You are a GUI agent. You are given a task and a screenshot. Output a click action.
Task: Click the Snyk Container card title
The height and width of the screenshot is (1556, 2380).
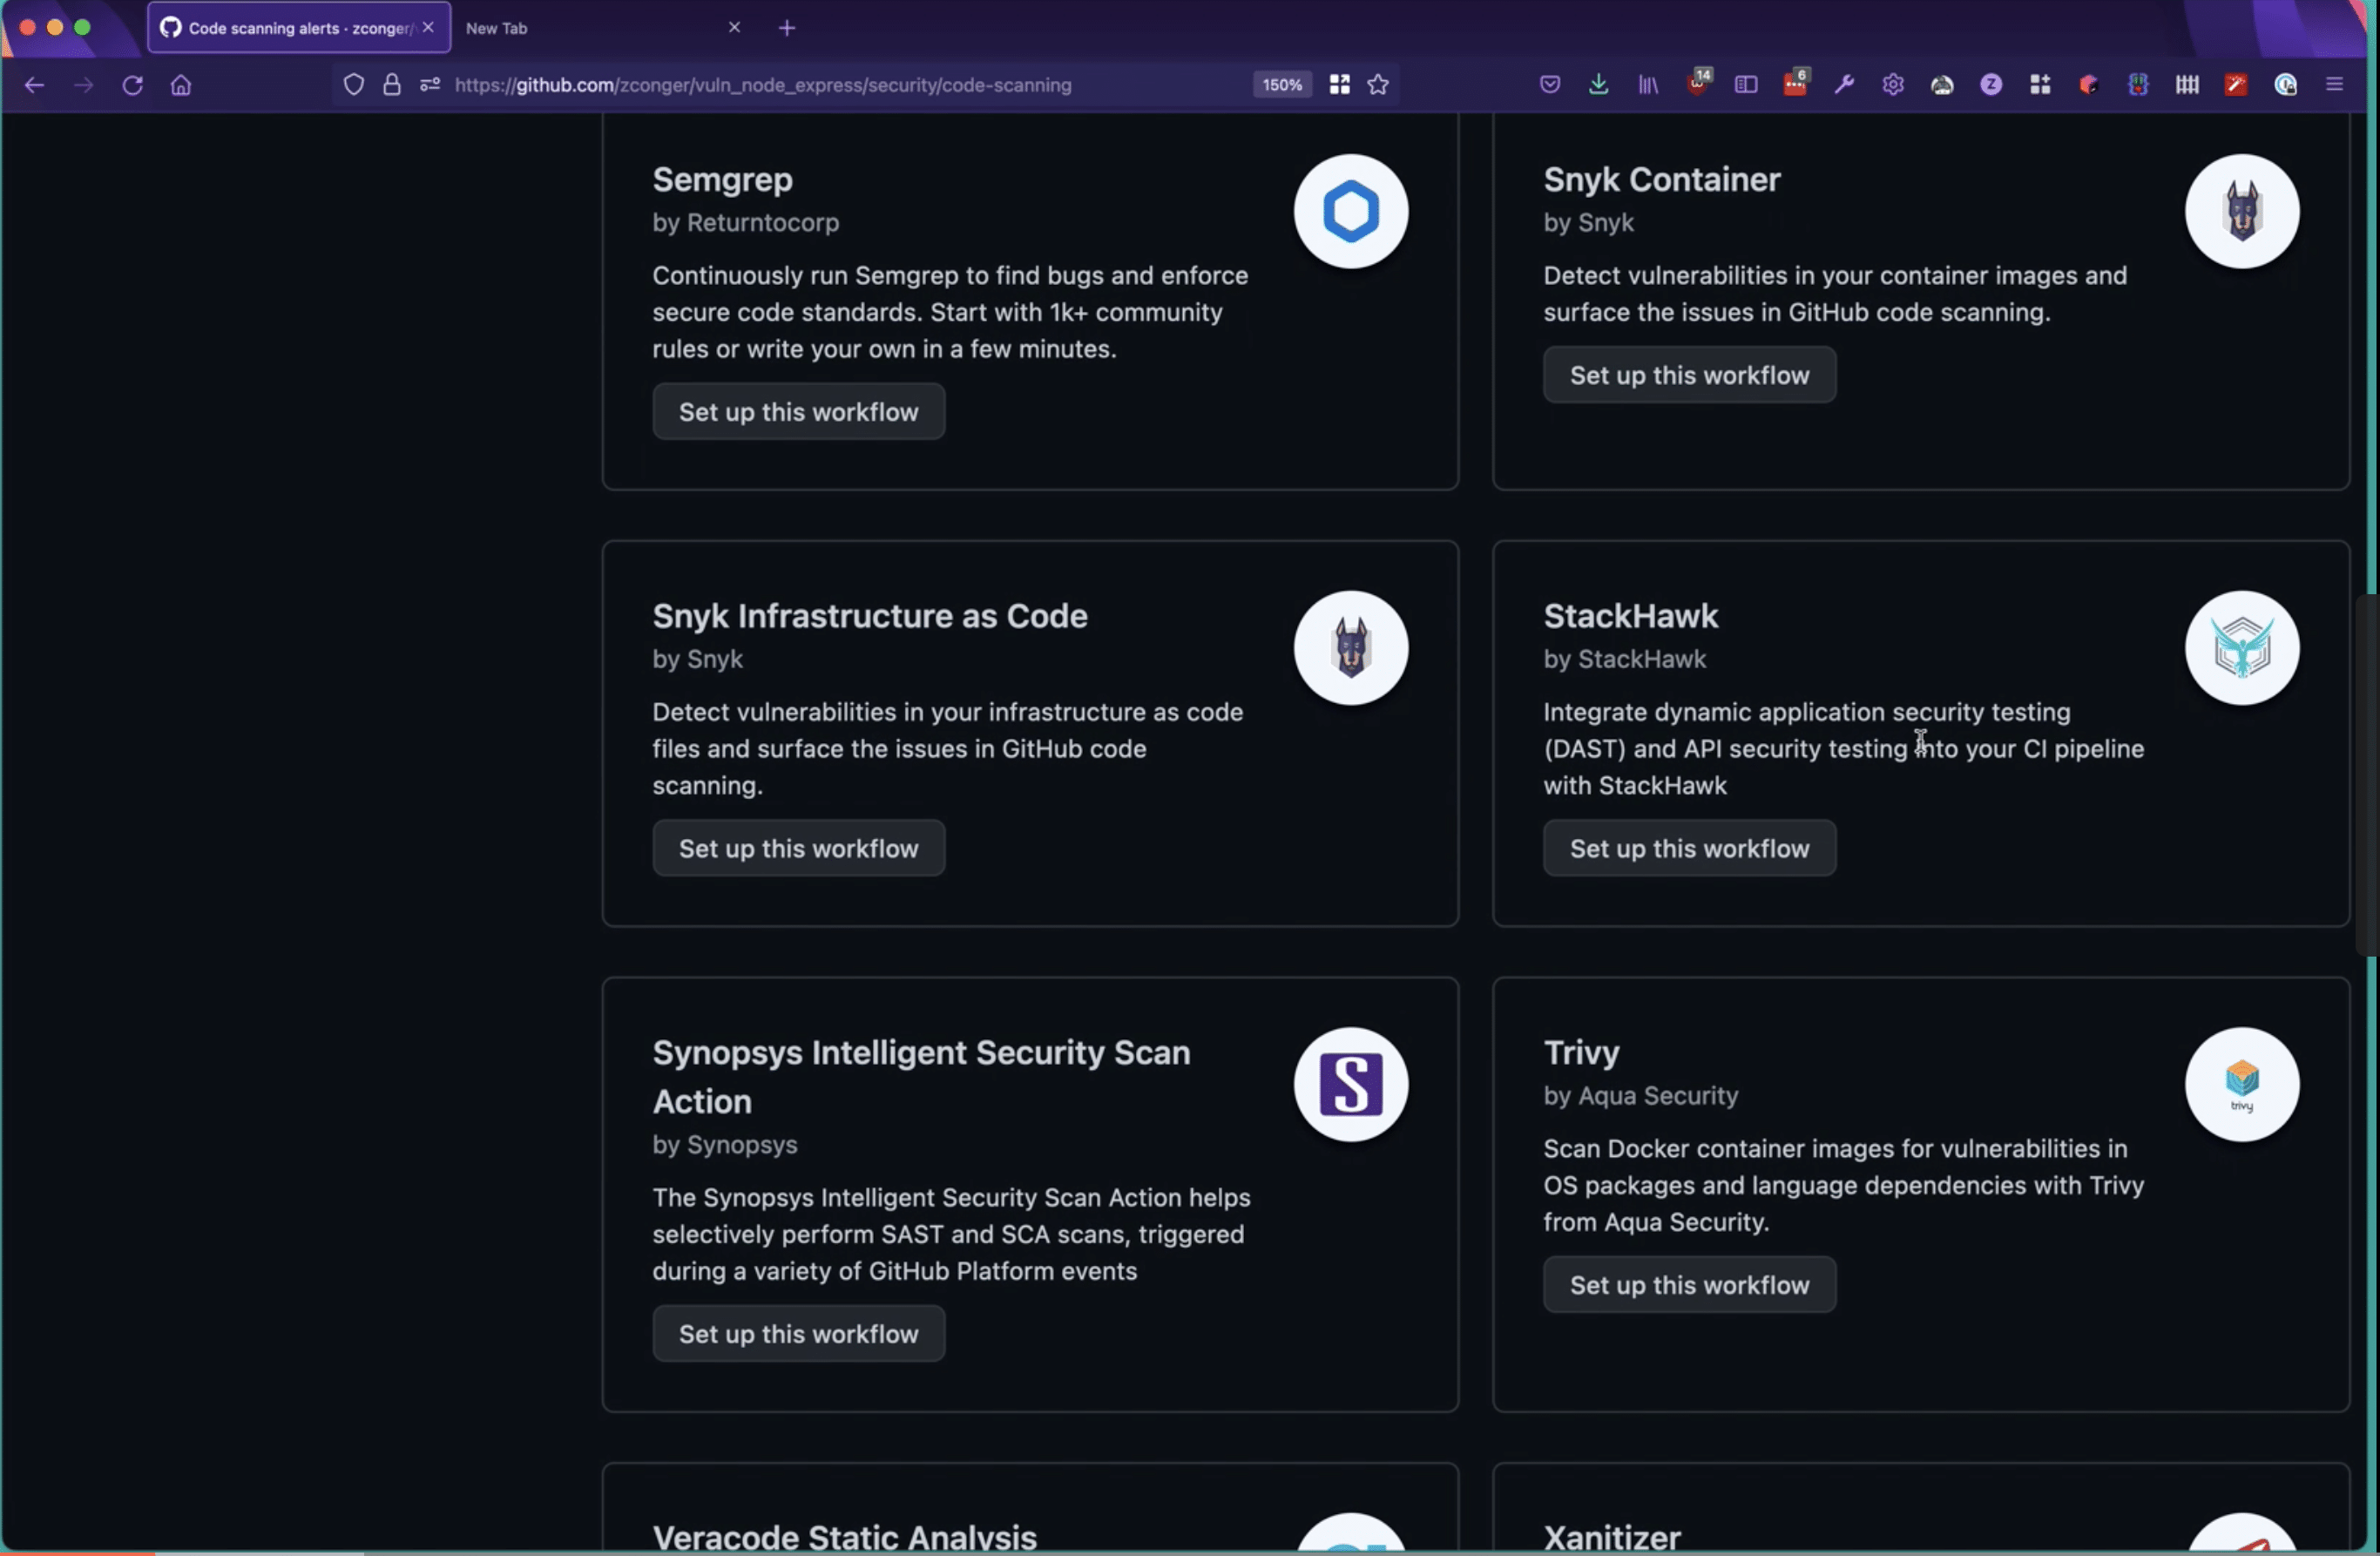pos(1662,180)
